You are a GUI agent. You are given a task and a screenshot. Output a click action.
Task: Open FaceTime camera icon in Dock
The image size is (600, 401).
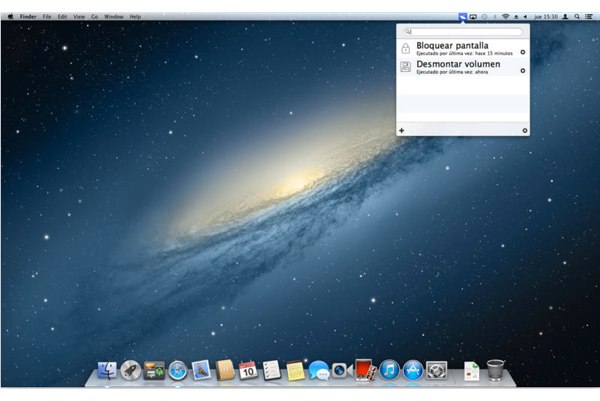coord(342,370)
